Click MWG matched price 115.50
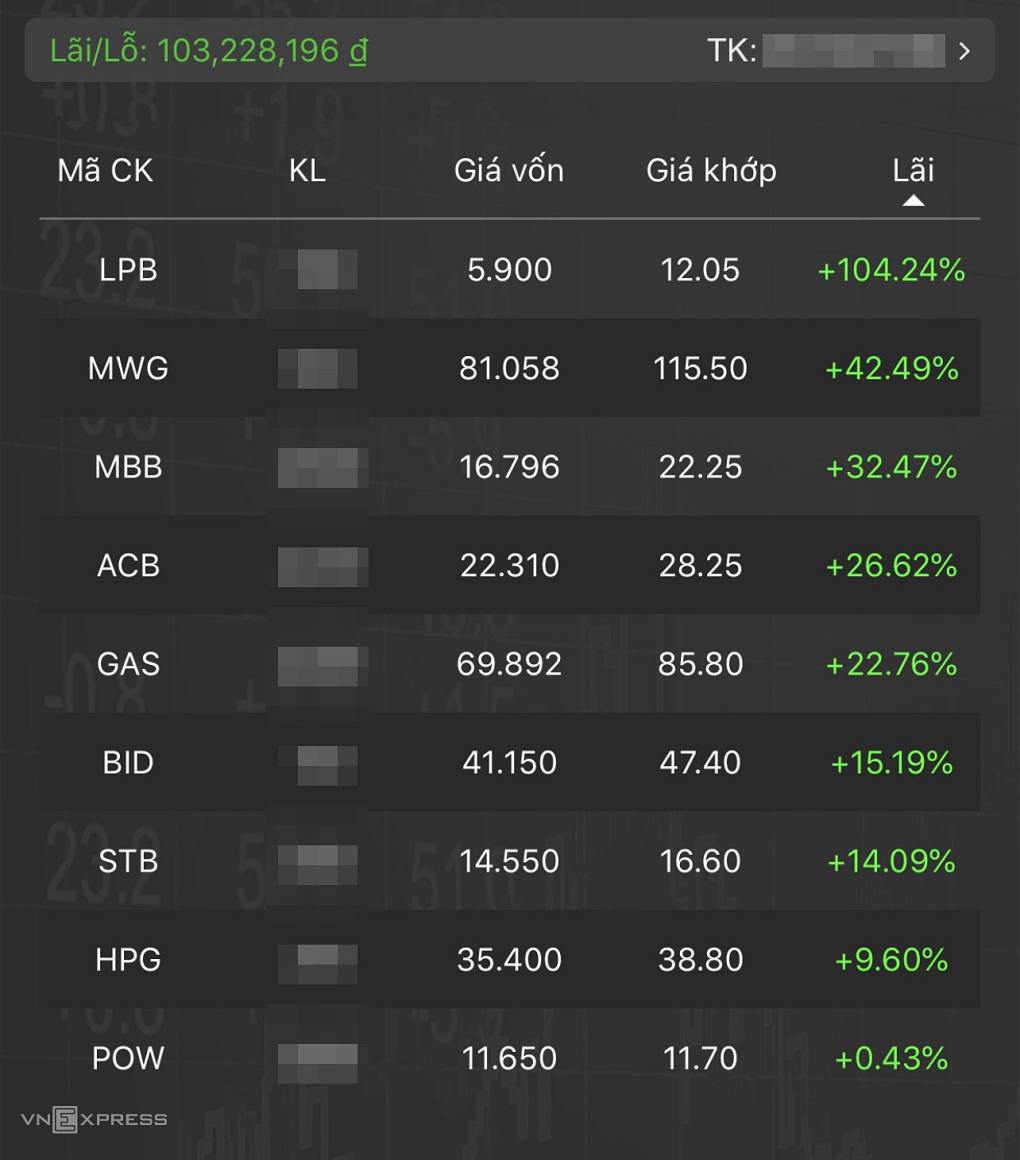The width and height of the screenshot is (1020, 1160). coord(700,369)
